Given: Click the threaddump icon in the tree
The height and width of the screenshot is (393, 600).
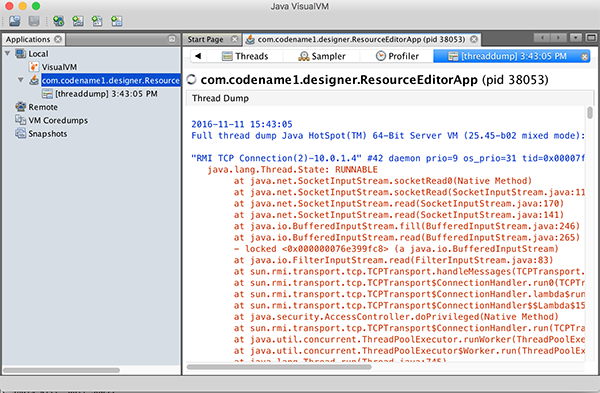Looking at the screenshot, I should 47,94.
